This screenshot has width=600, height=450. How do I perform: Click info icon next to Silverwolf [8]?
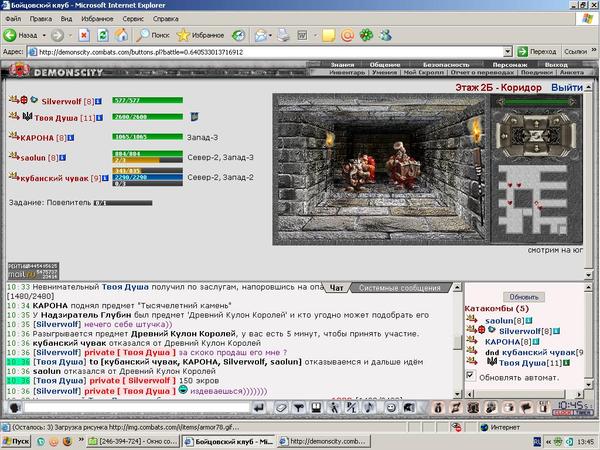(x=98, y=101)
